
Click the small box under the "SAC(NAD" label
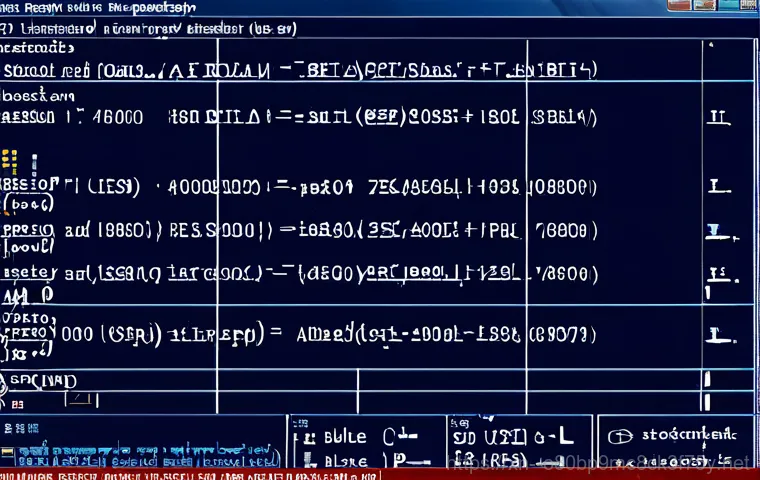pos(81,400)
